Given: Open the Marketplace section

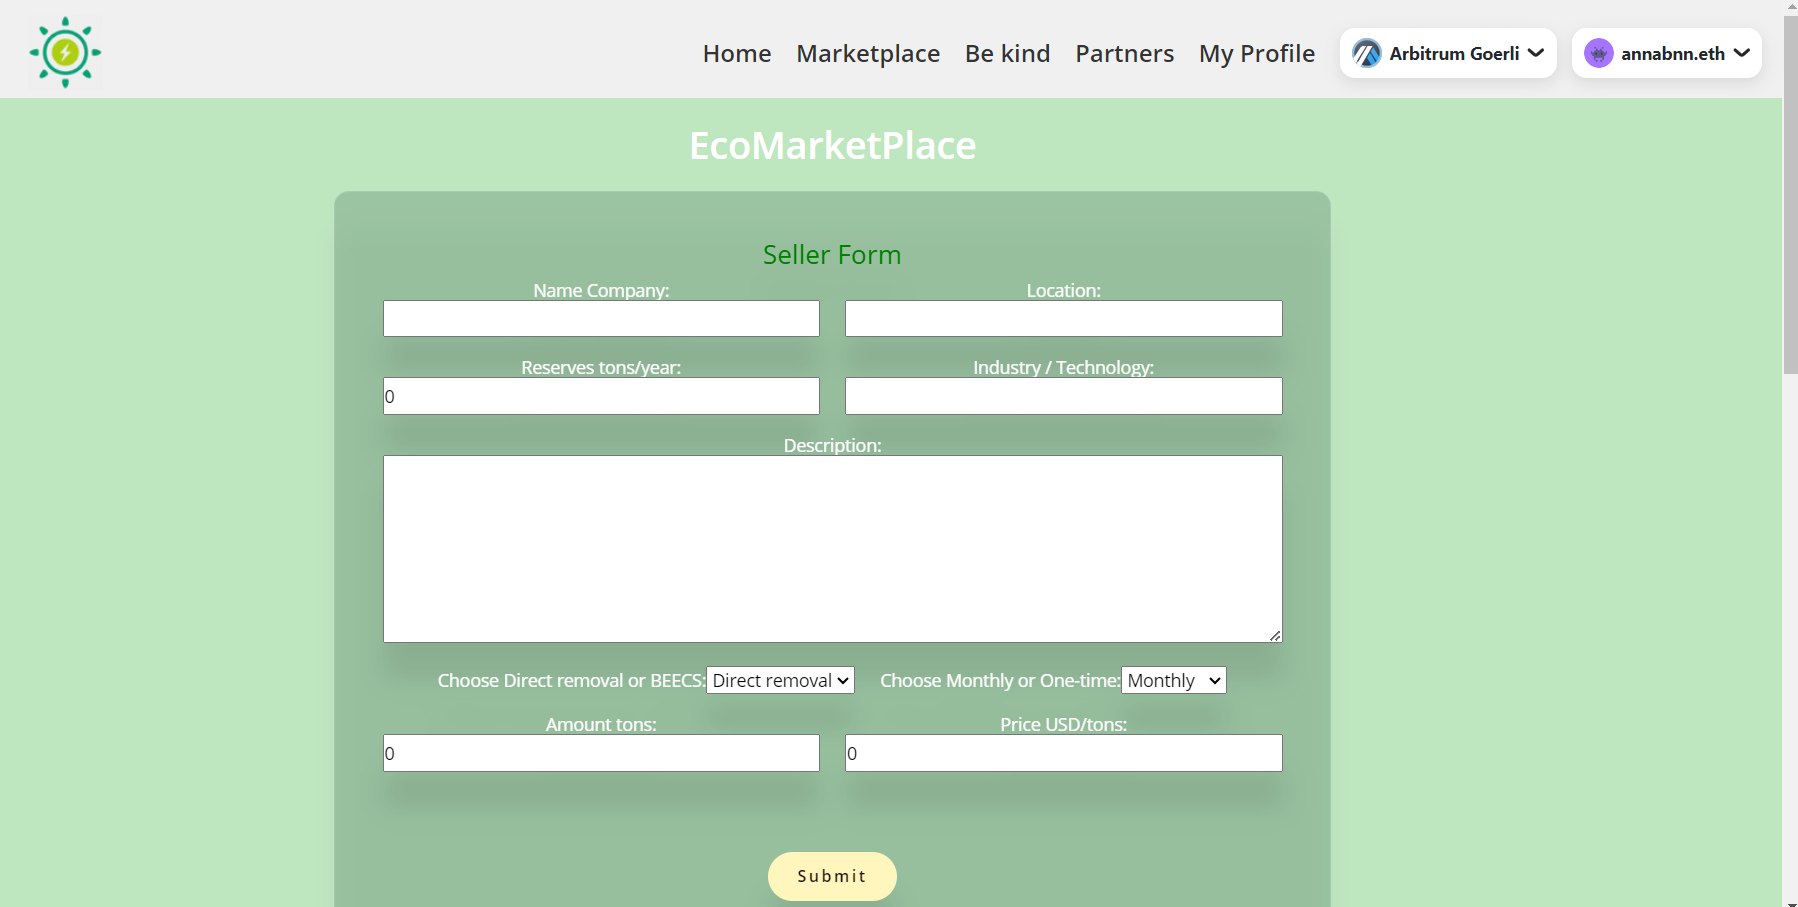Looking at the screenshot, I should (868, 54).
